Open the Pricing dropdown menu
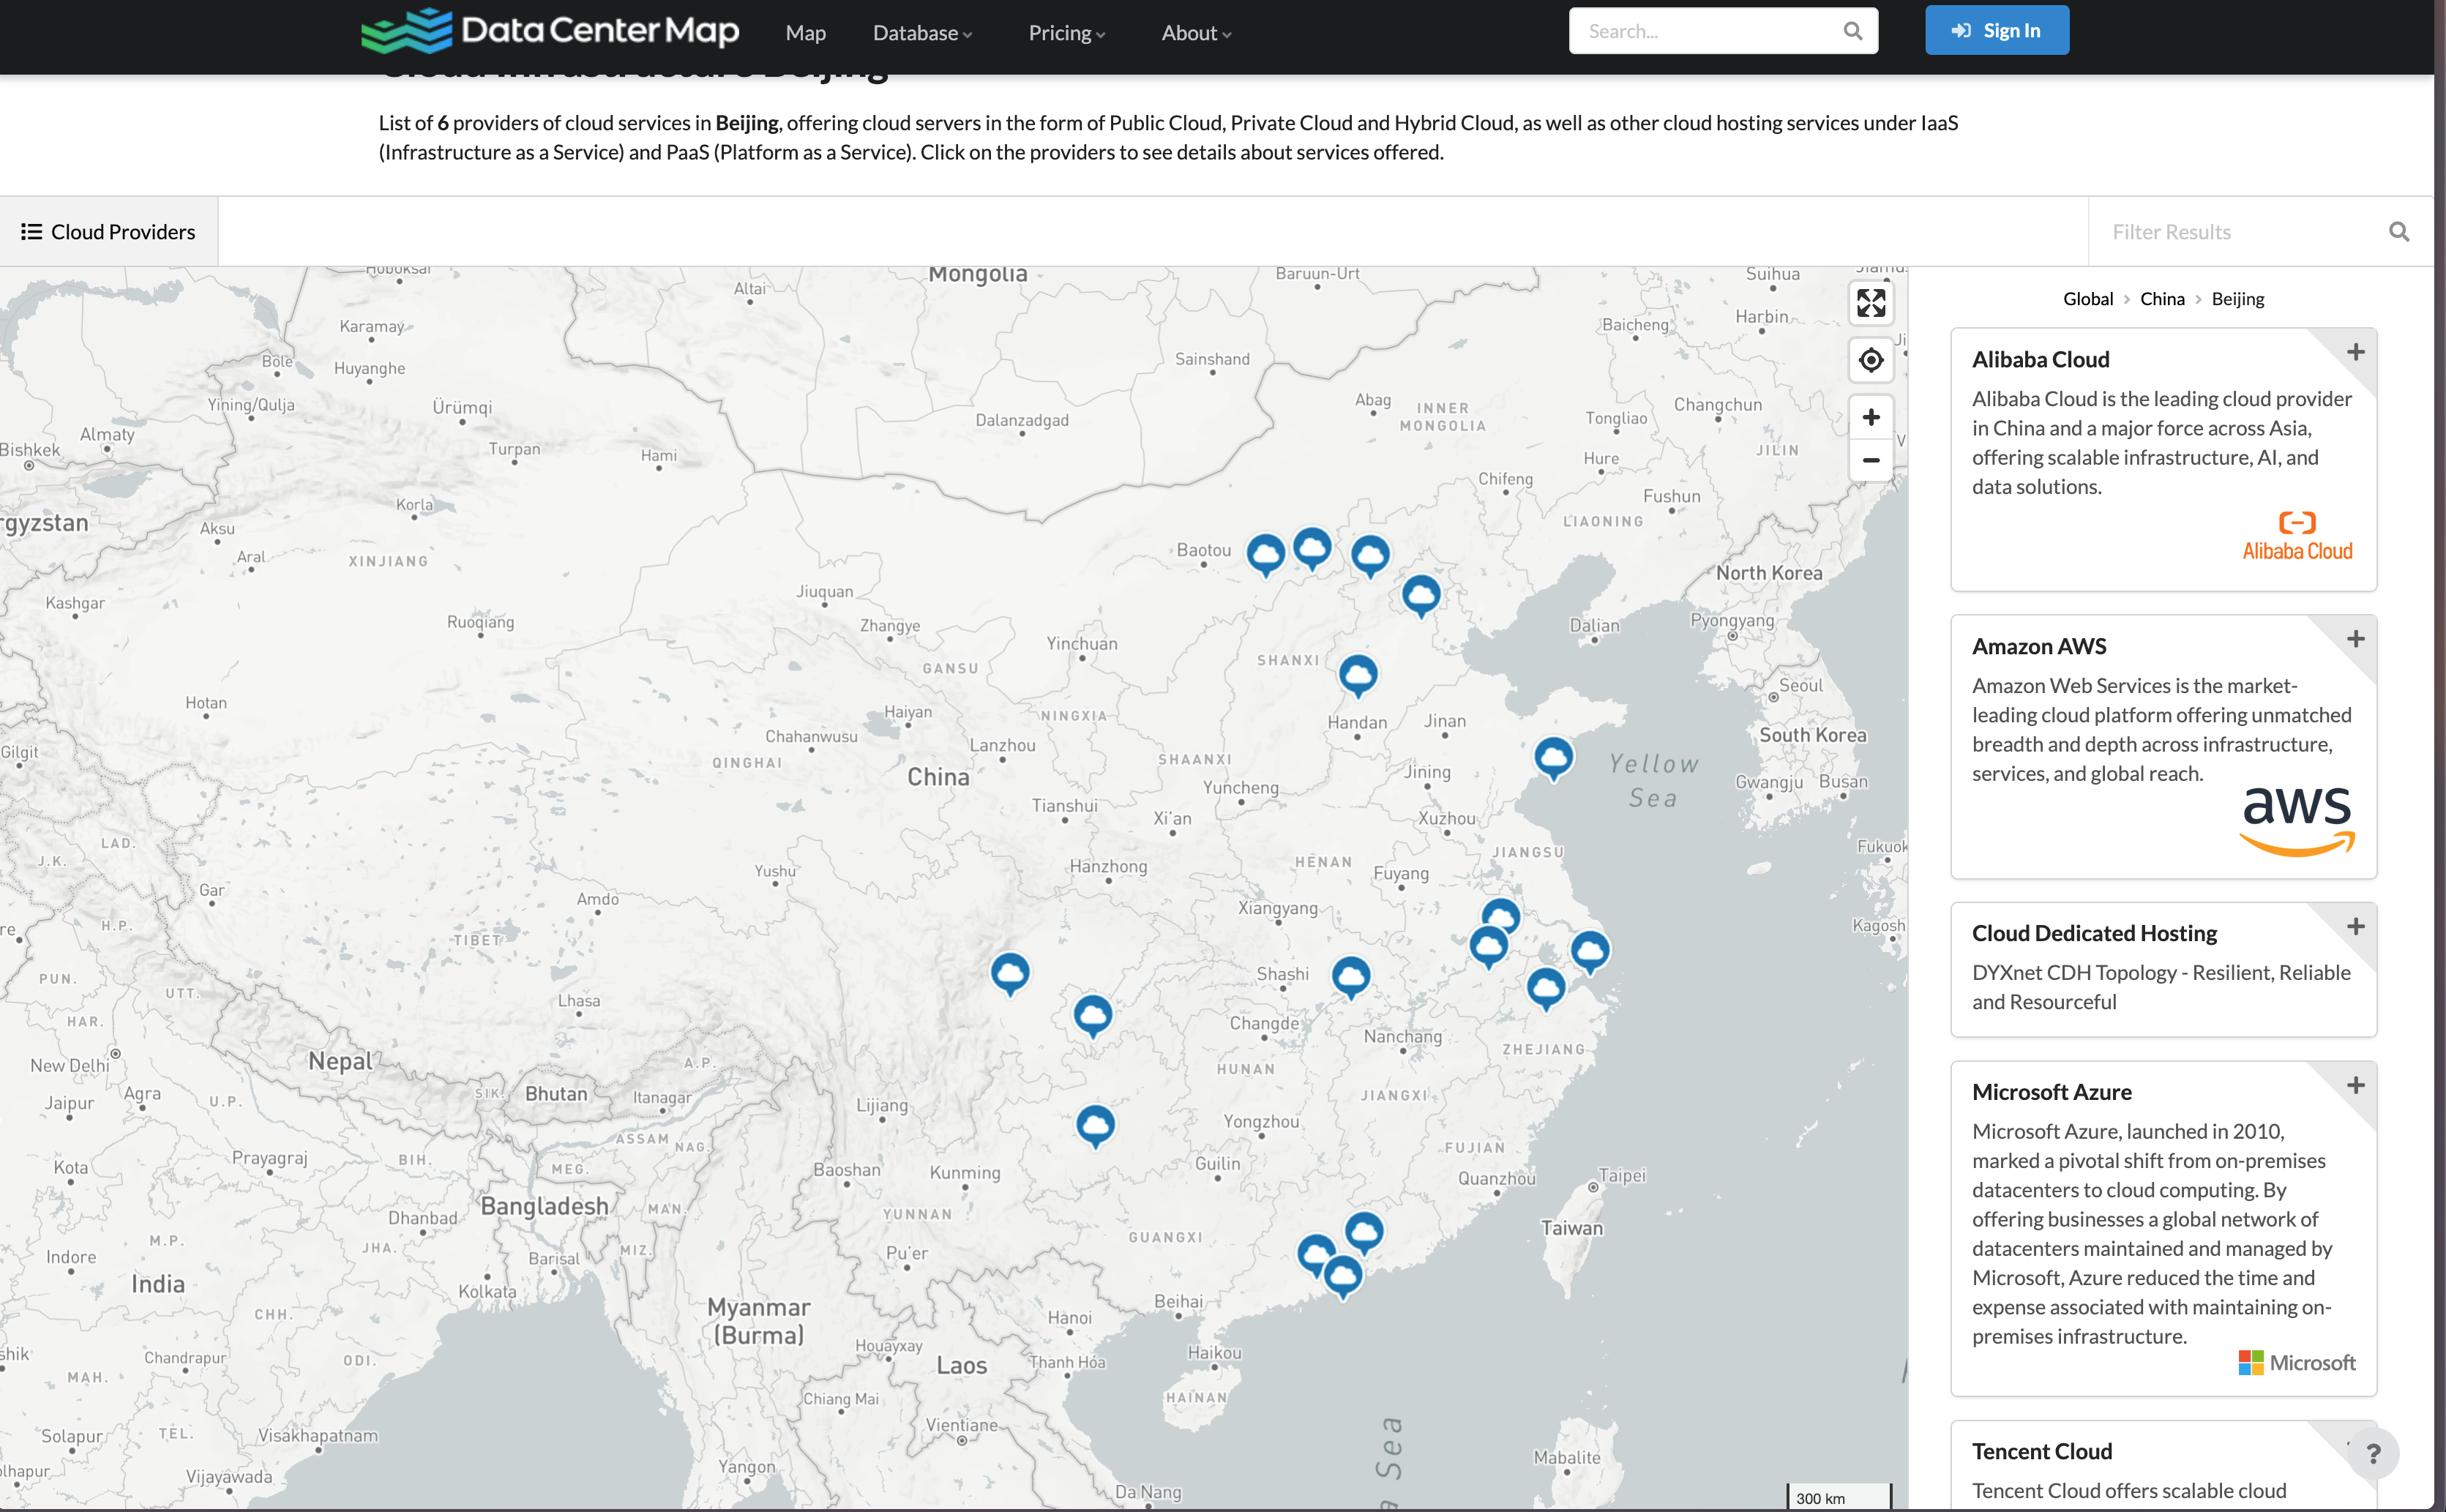Screen dimensions: 2446x1512 coord(1066,33)
